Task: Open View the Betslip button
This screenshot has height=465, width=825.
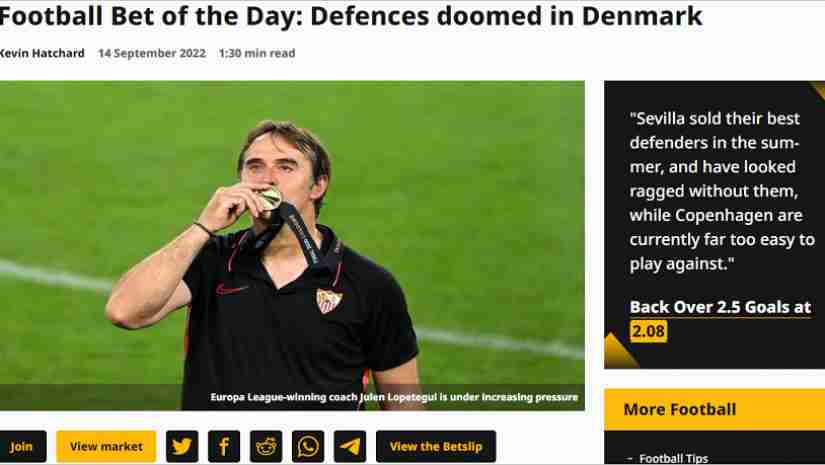Action: click(x=436, y=446)
